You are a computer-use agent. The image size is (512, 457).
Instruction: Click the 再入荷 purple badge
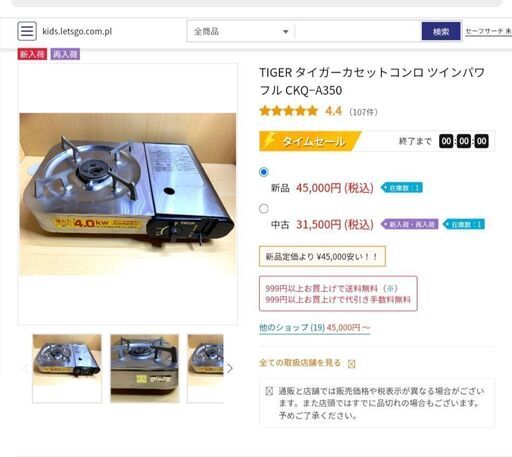[65, 54]
